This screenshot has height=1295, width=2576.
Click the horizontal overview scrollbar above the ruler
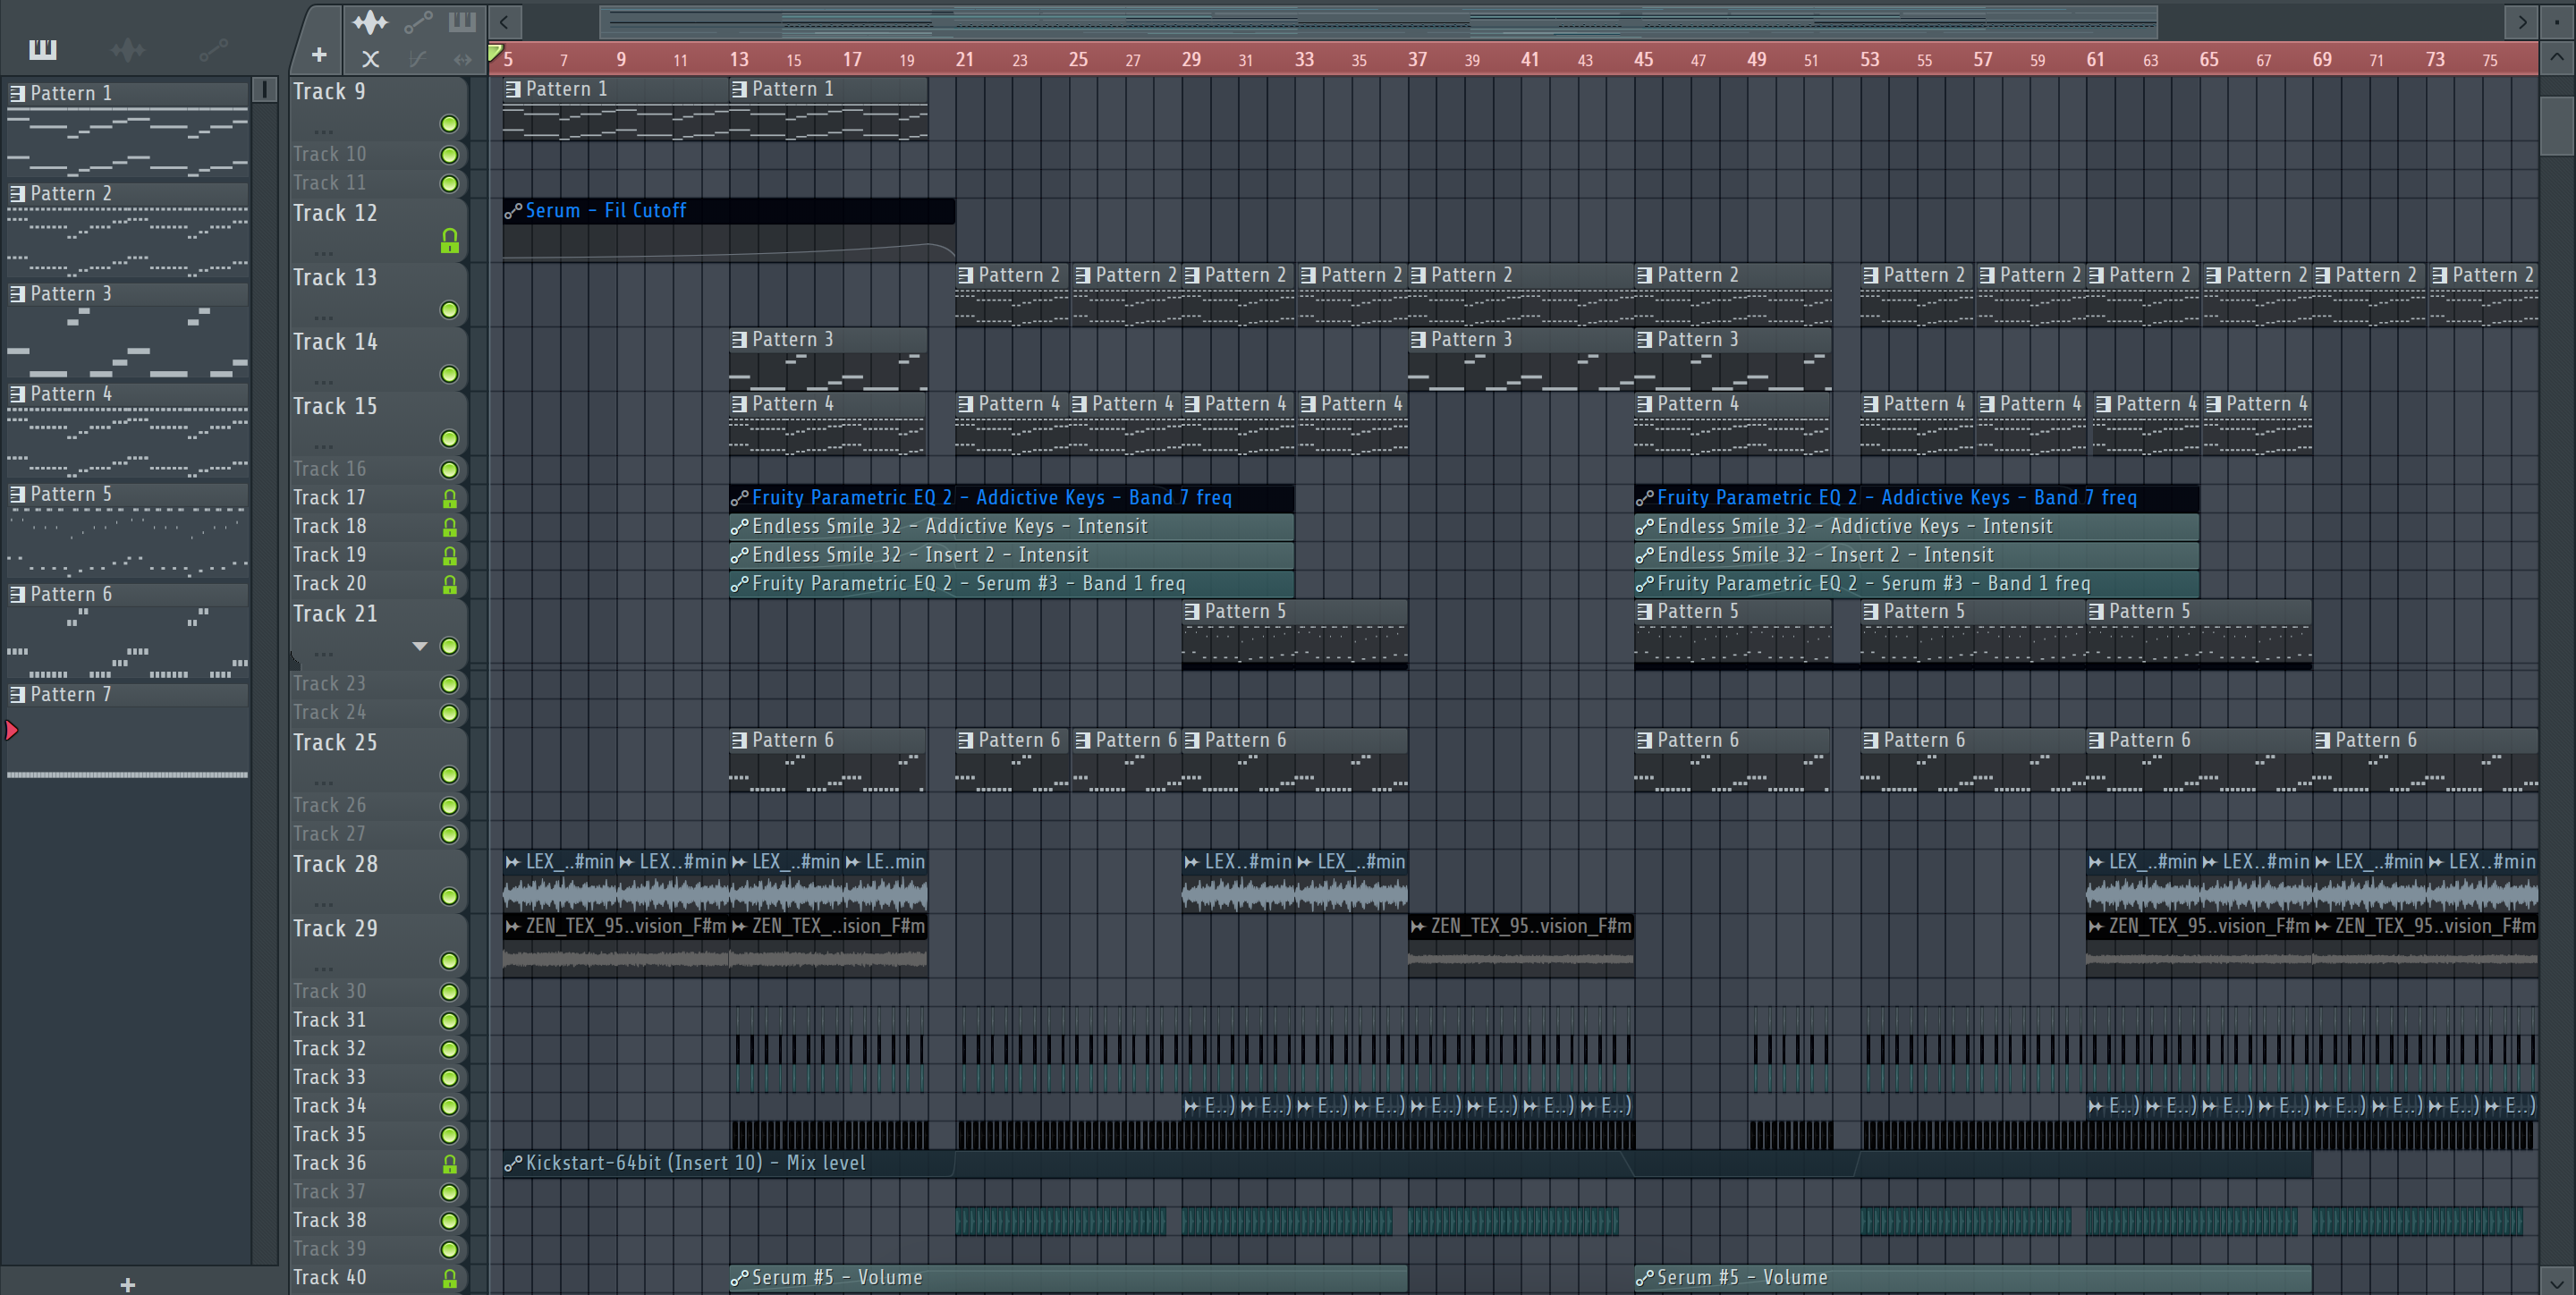[x=1378, y=21]
